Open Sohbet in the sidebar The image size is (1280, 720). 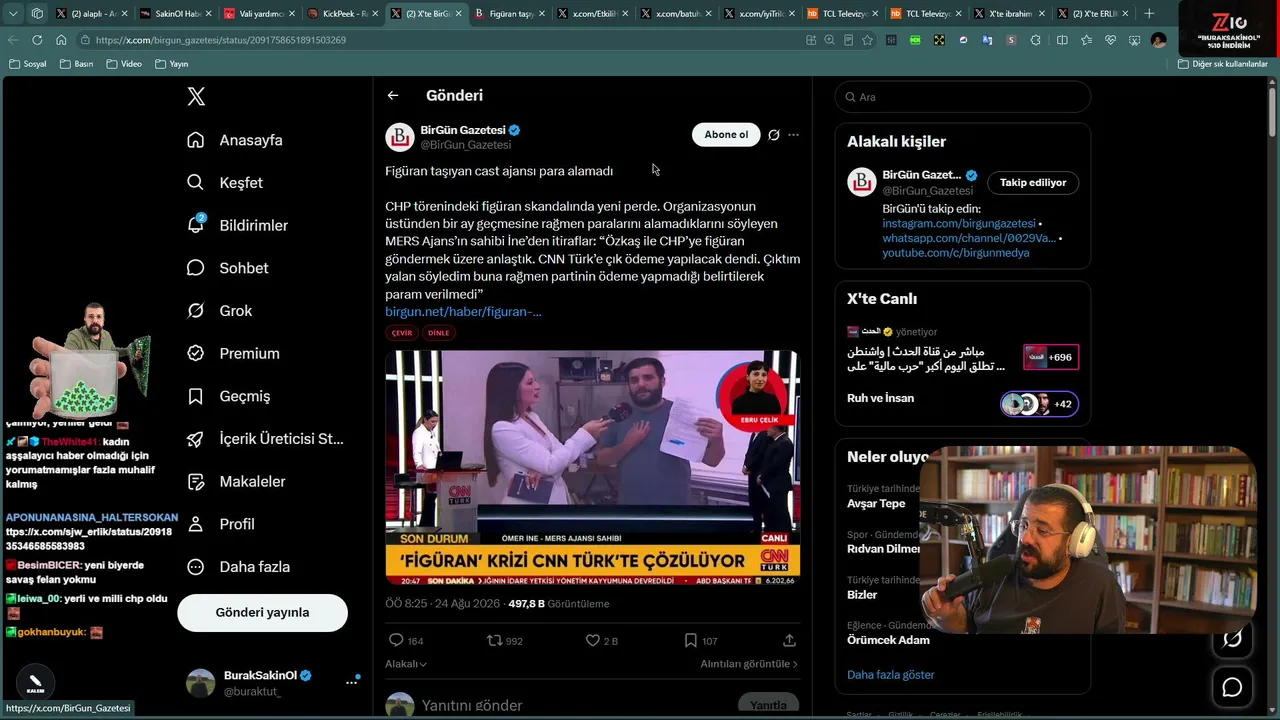(x=228, y=268)
